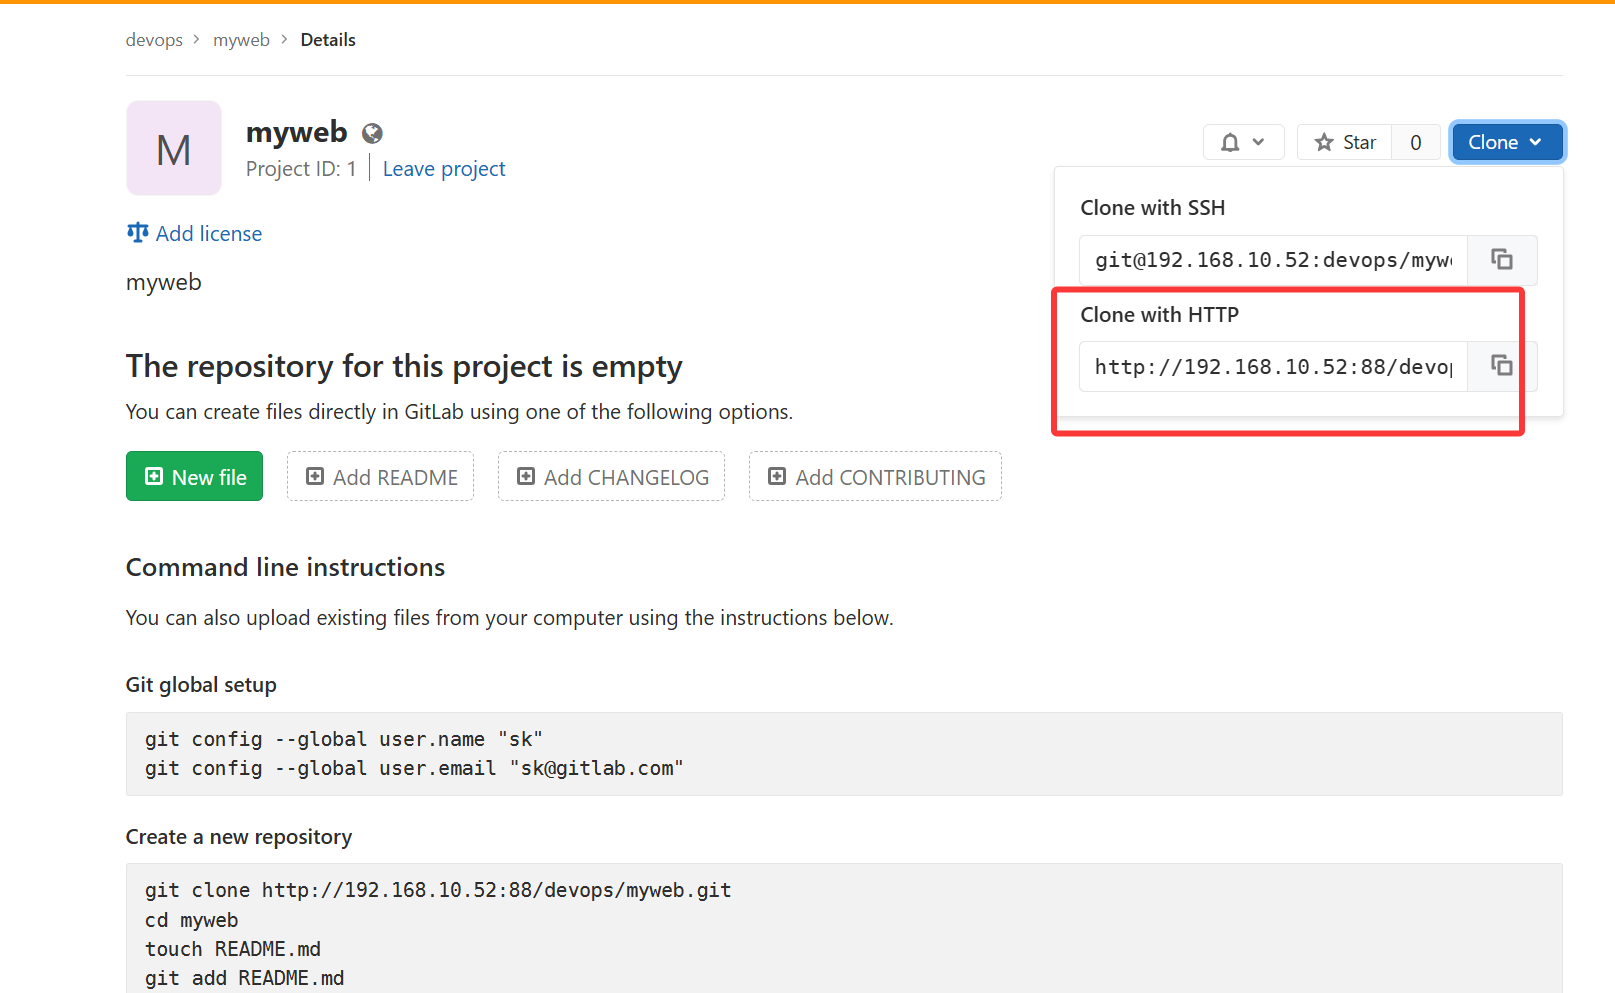The image size is (1615, 993).
Task: Expand the notification settings dropdown arrow
Action: (x=1259, y=142)
